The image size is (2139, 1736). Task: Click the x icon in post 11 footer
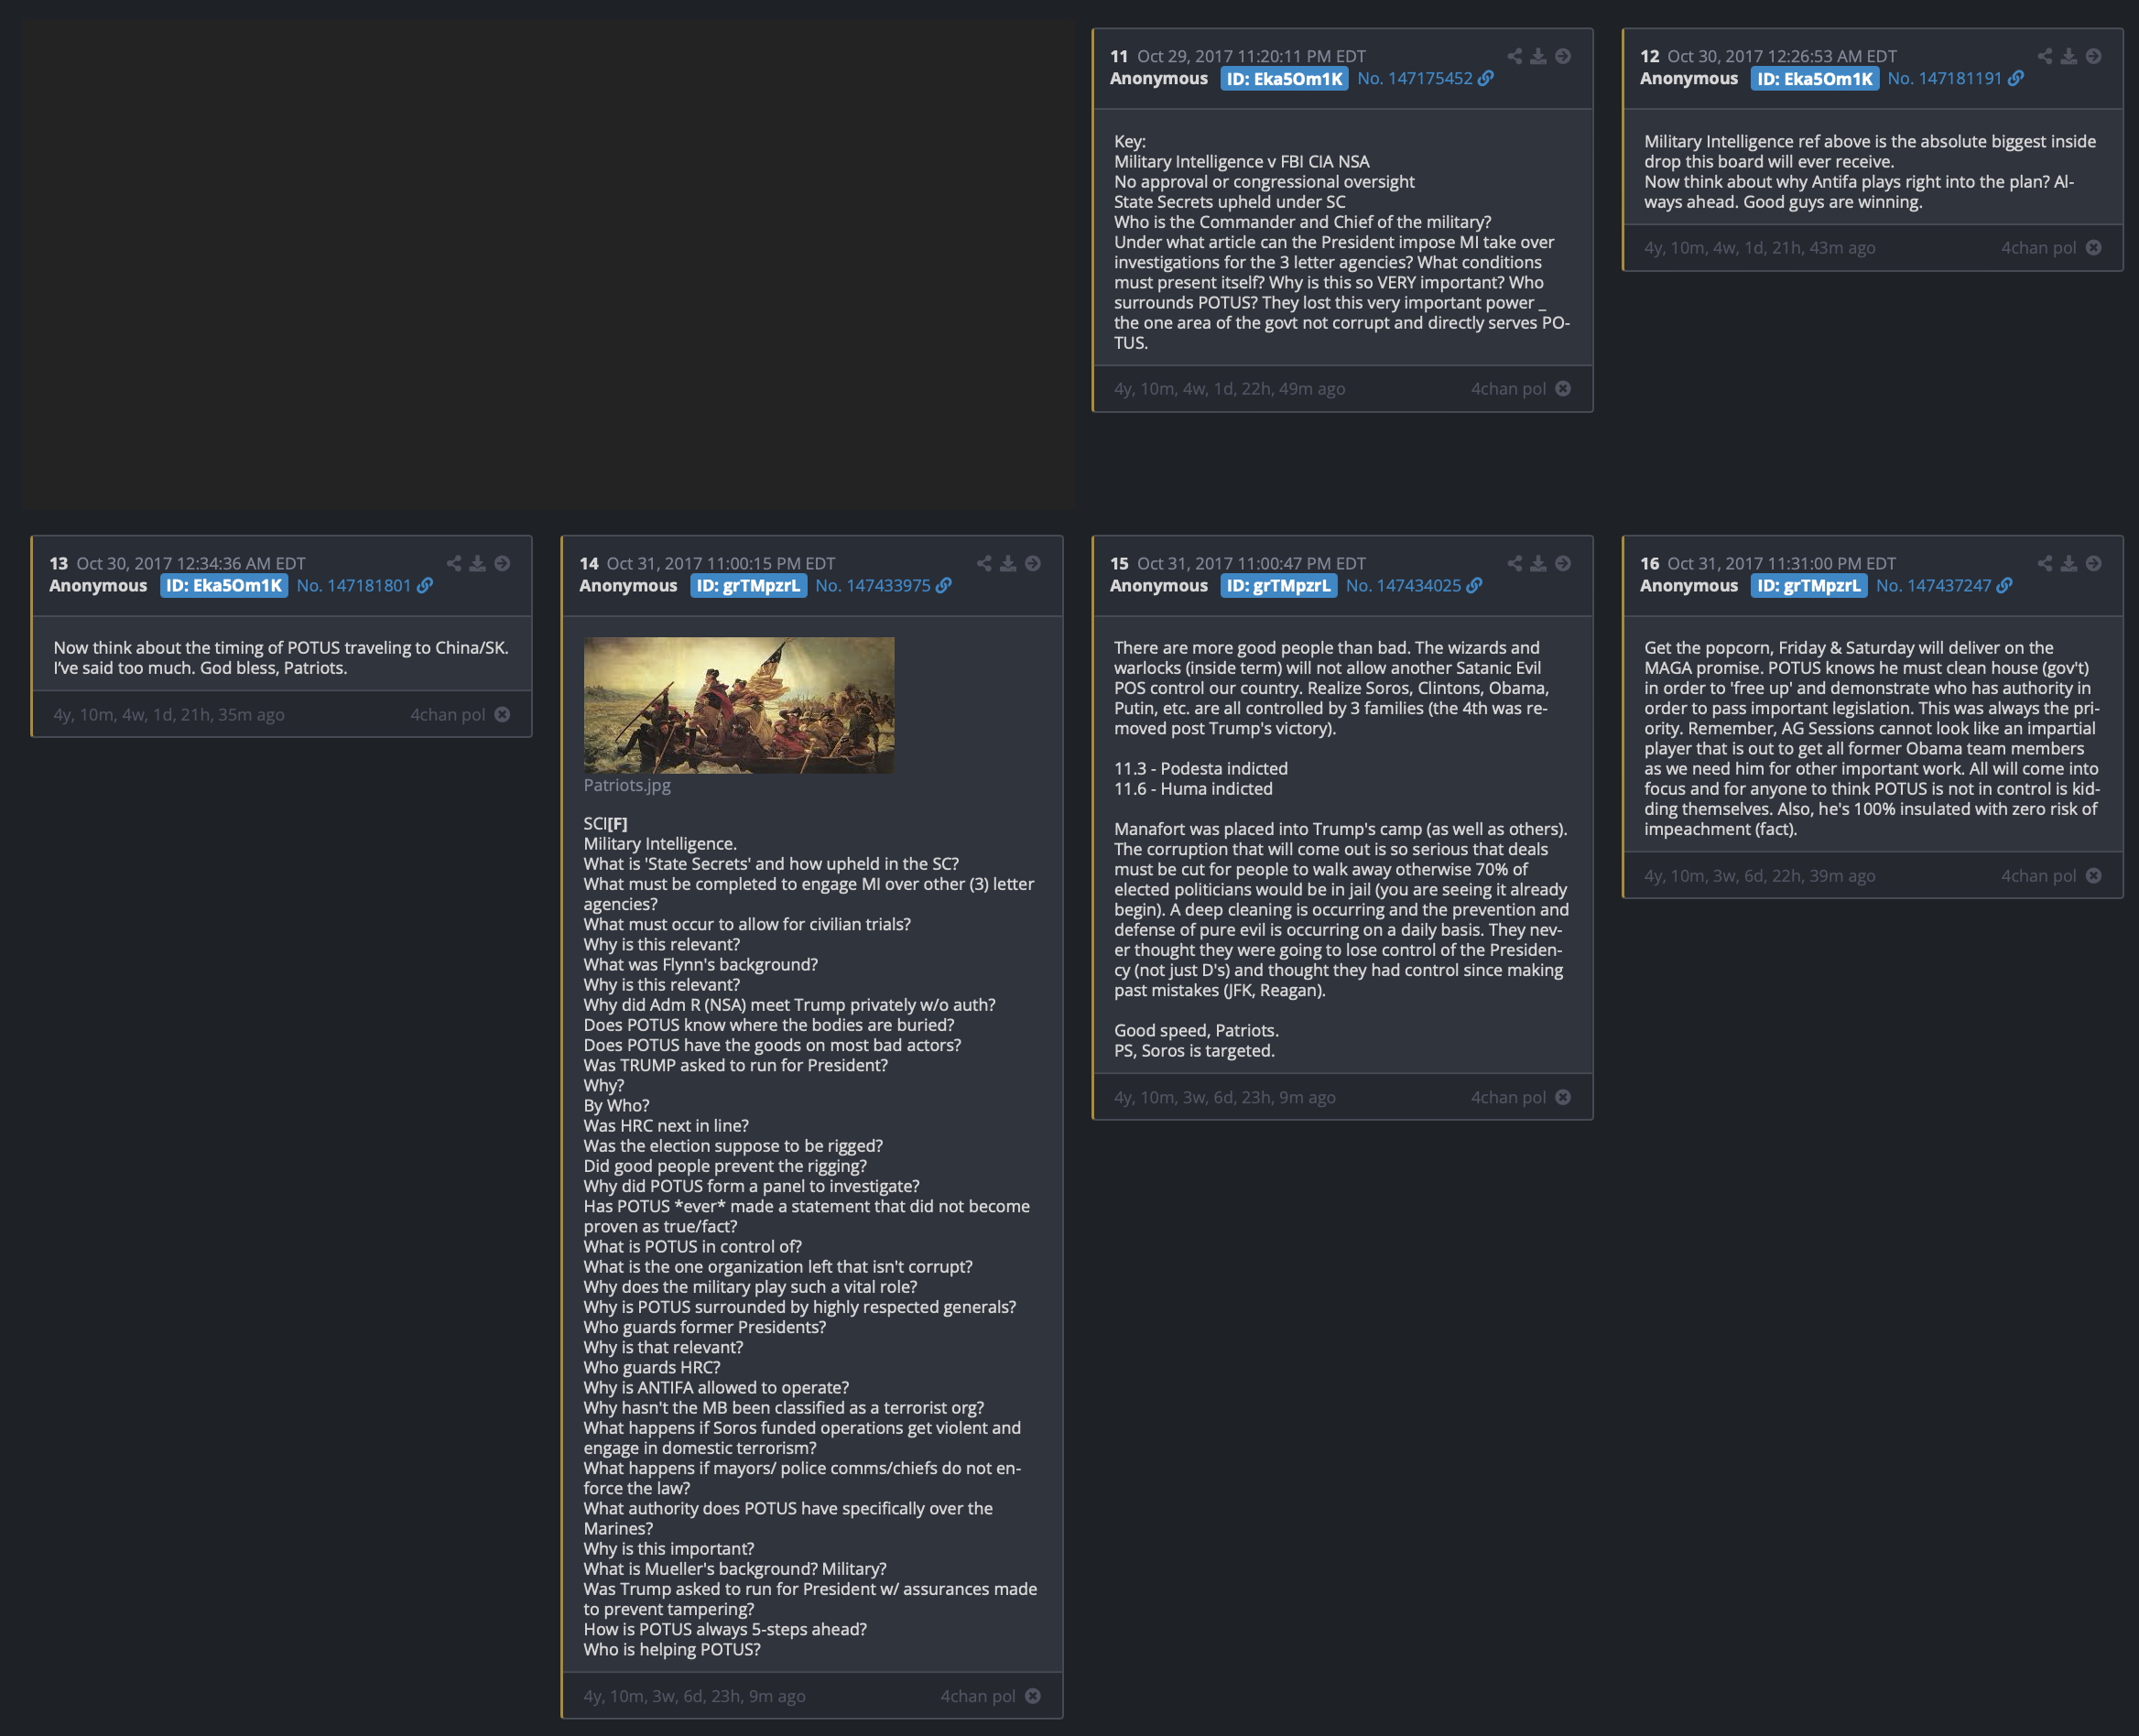[1563, 388]
